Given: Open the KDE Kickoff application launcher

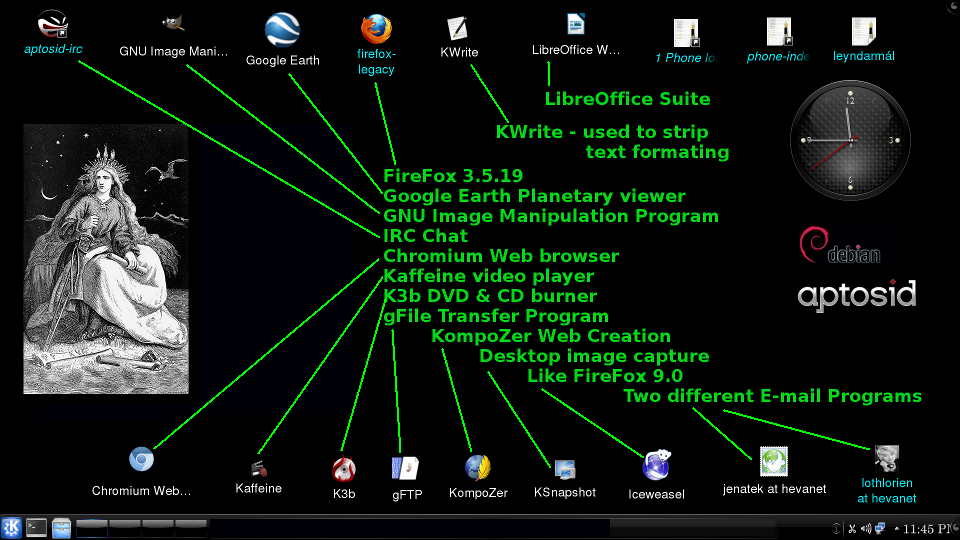Looking at the screenshot, I should (x=11, y=528).
